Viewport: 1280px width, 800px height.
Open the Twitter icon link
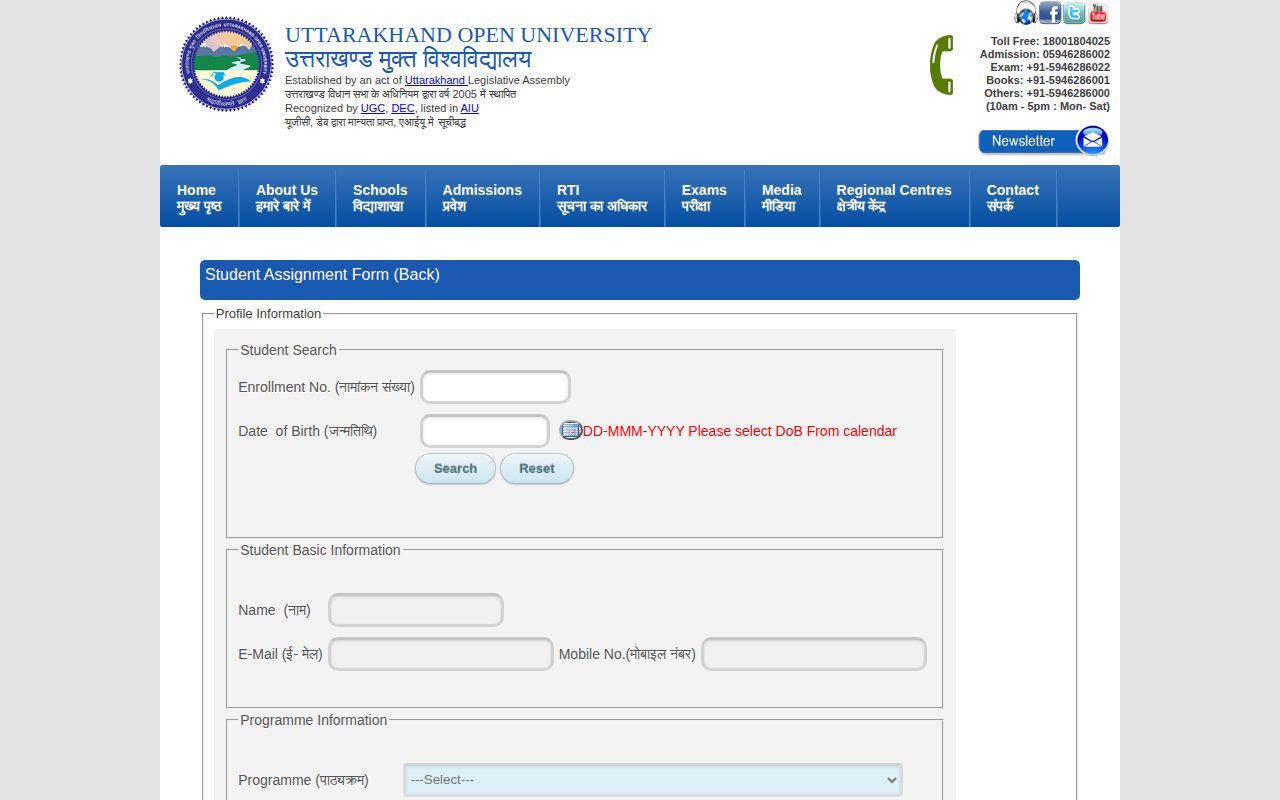point(1074,13)
